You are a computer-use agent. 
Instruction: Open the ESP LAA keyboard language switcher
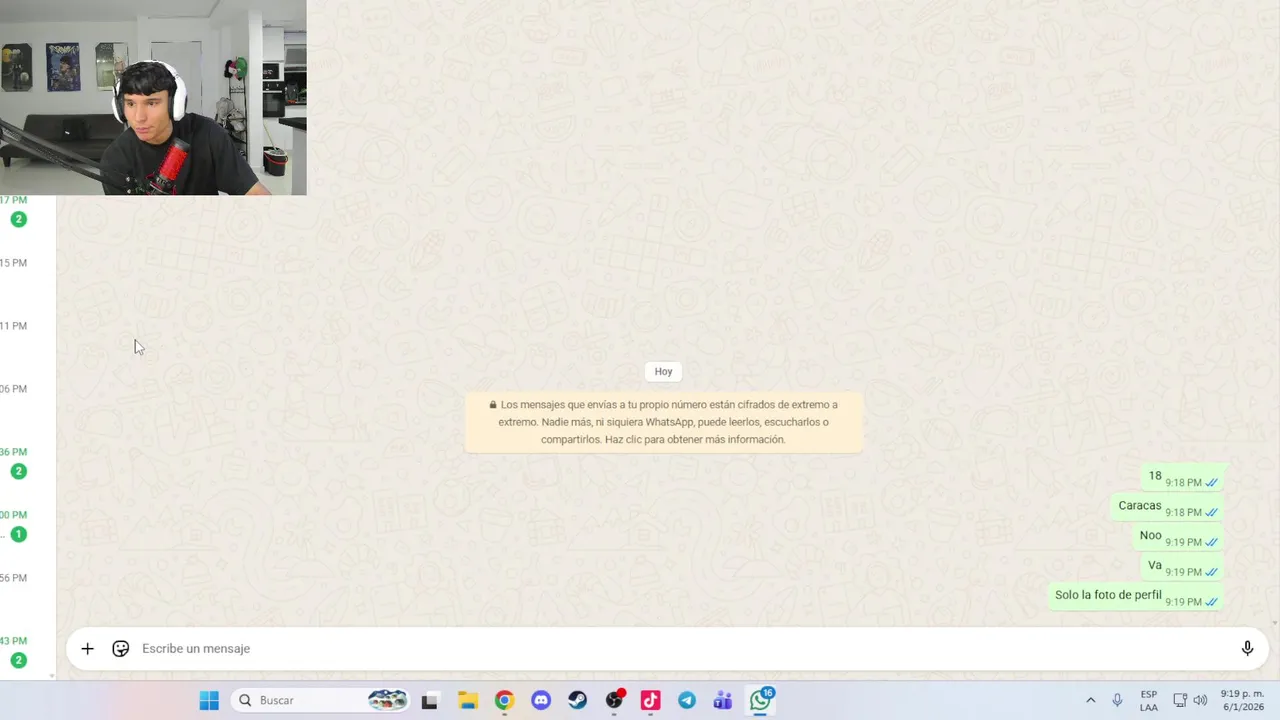tap(1149, 701)
